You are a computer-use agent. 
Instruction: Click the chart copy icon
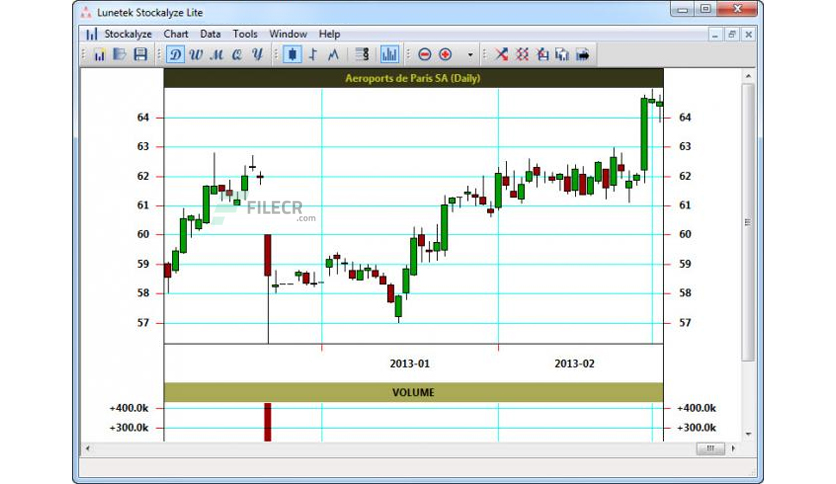tap(562, 54)
